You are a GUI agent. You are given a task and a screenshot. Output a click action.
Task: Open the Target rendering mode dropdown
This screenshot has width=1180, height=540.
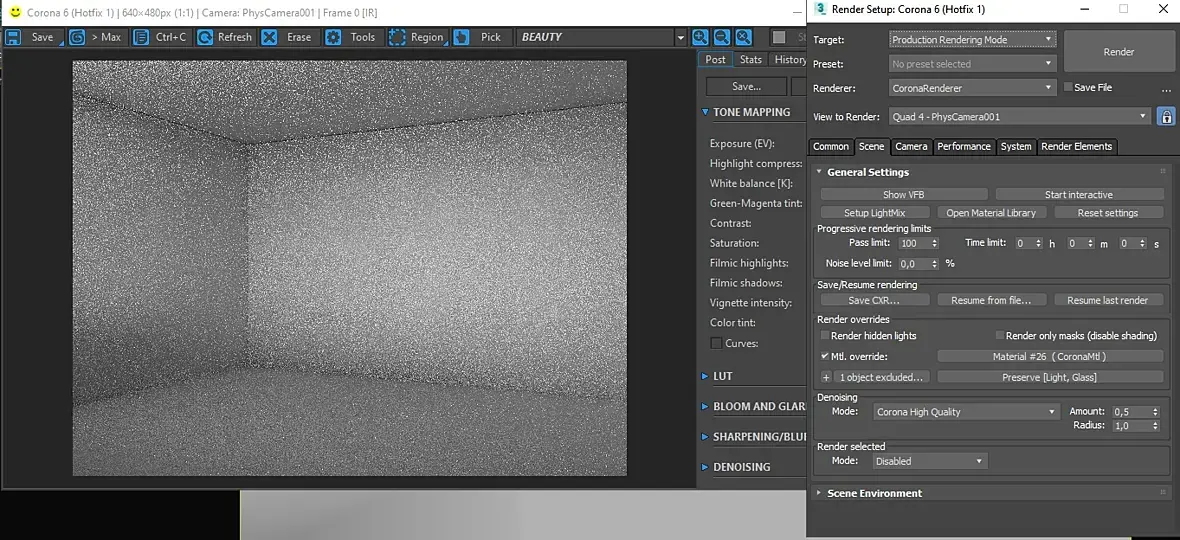(973, 40)
